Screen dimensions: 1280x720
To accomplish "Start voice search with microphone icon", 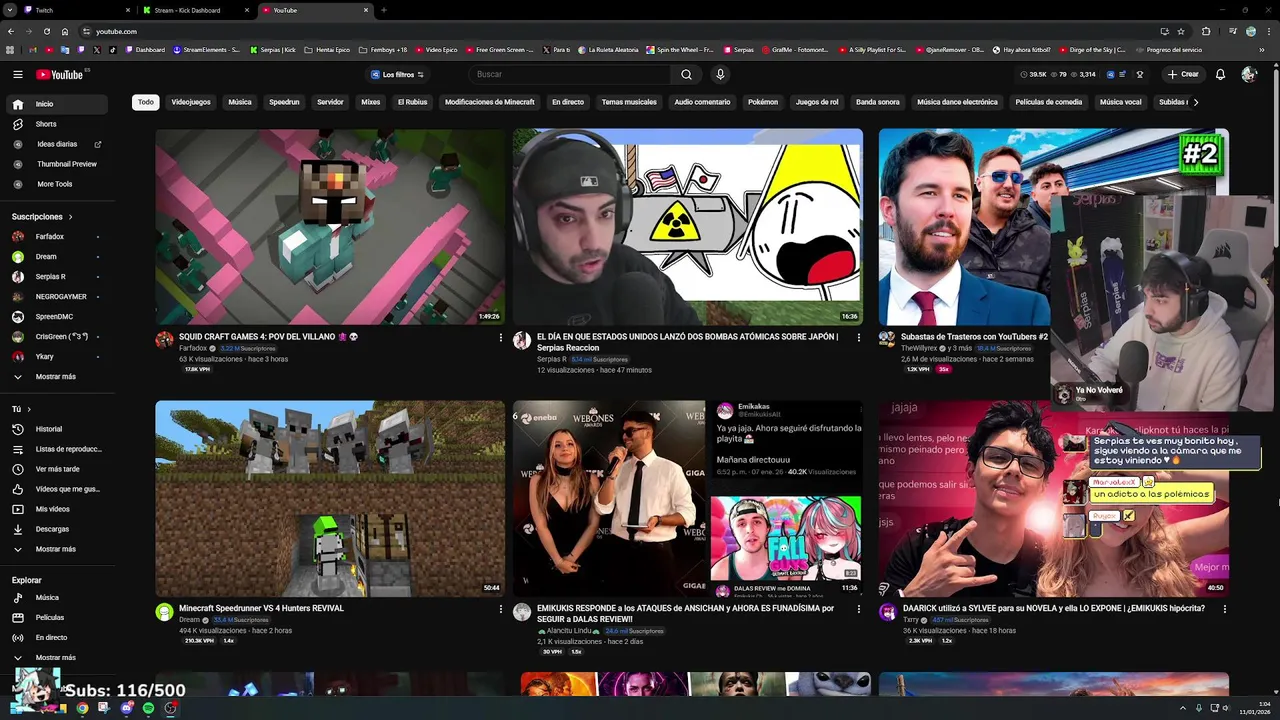I will 720,74.
